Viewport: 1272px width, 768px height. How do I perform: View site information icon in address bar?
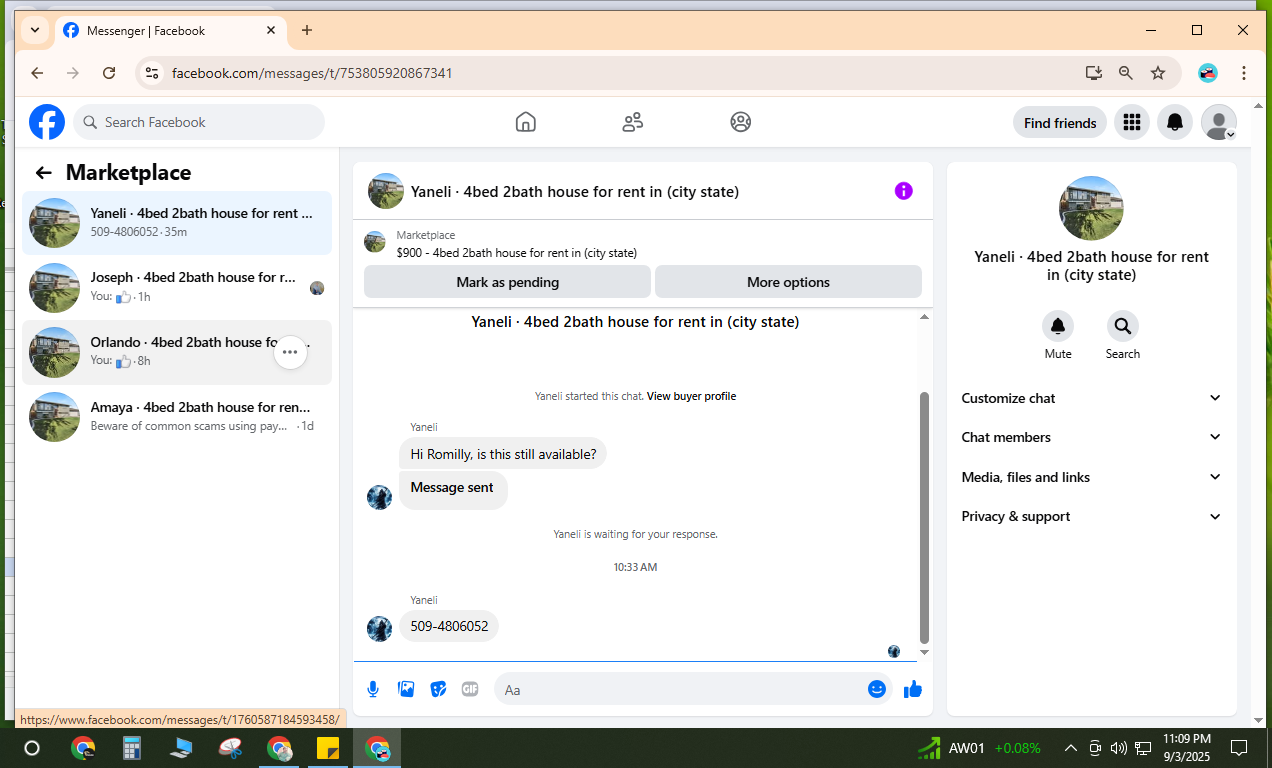pyautogui.click(x=152, y=73)
